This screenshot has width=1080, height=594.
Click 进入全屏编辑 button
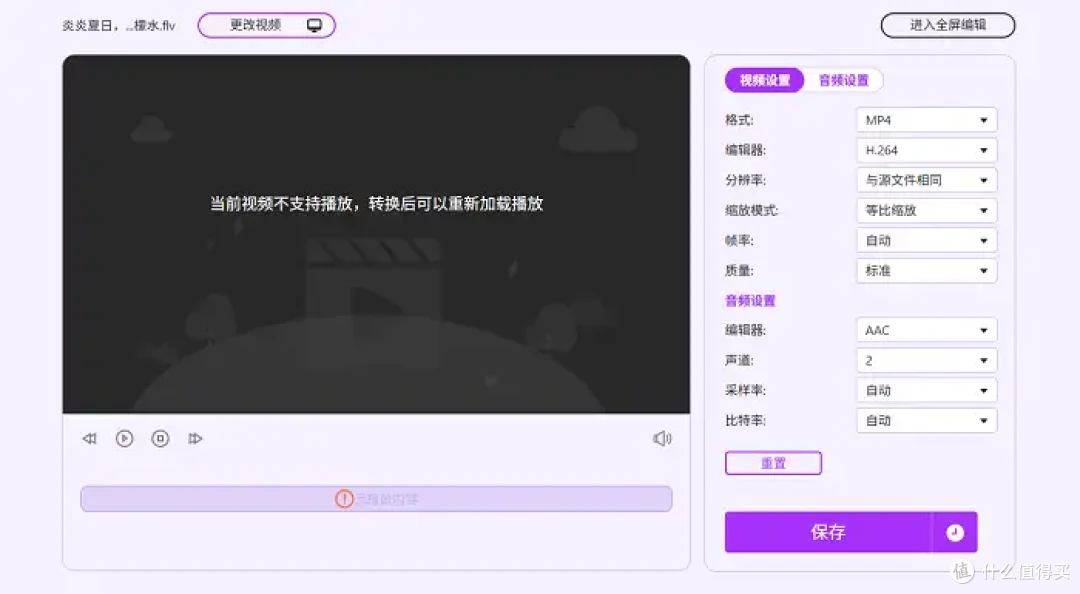[x=948, y=25]
